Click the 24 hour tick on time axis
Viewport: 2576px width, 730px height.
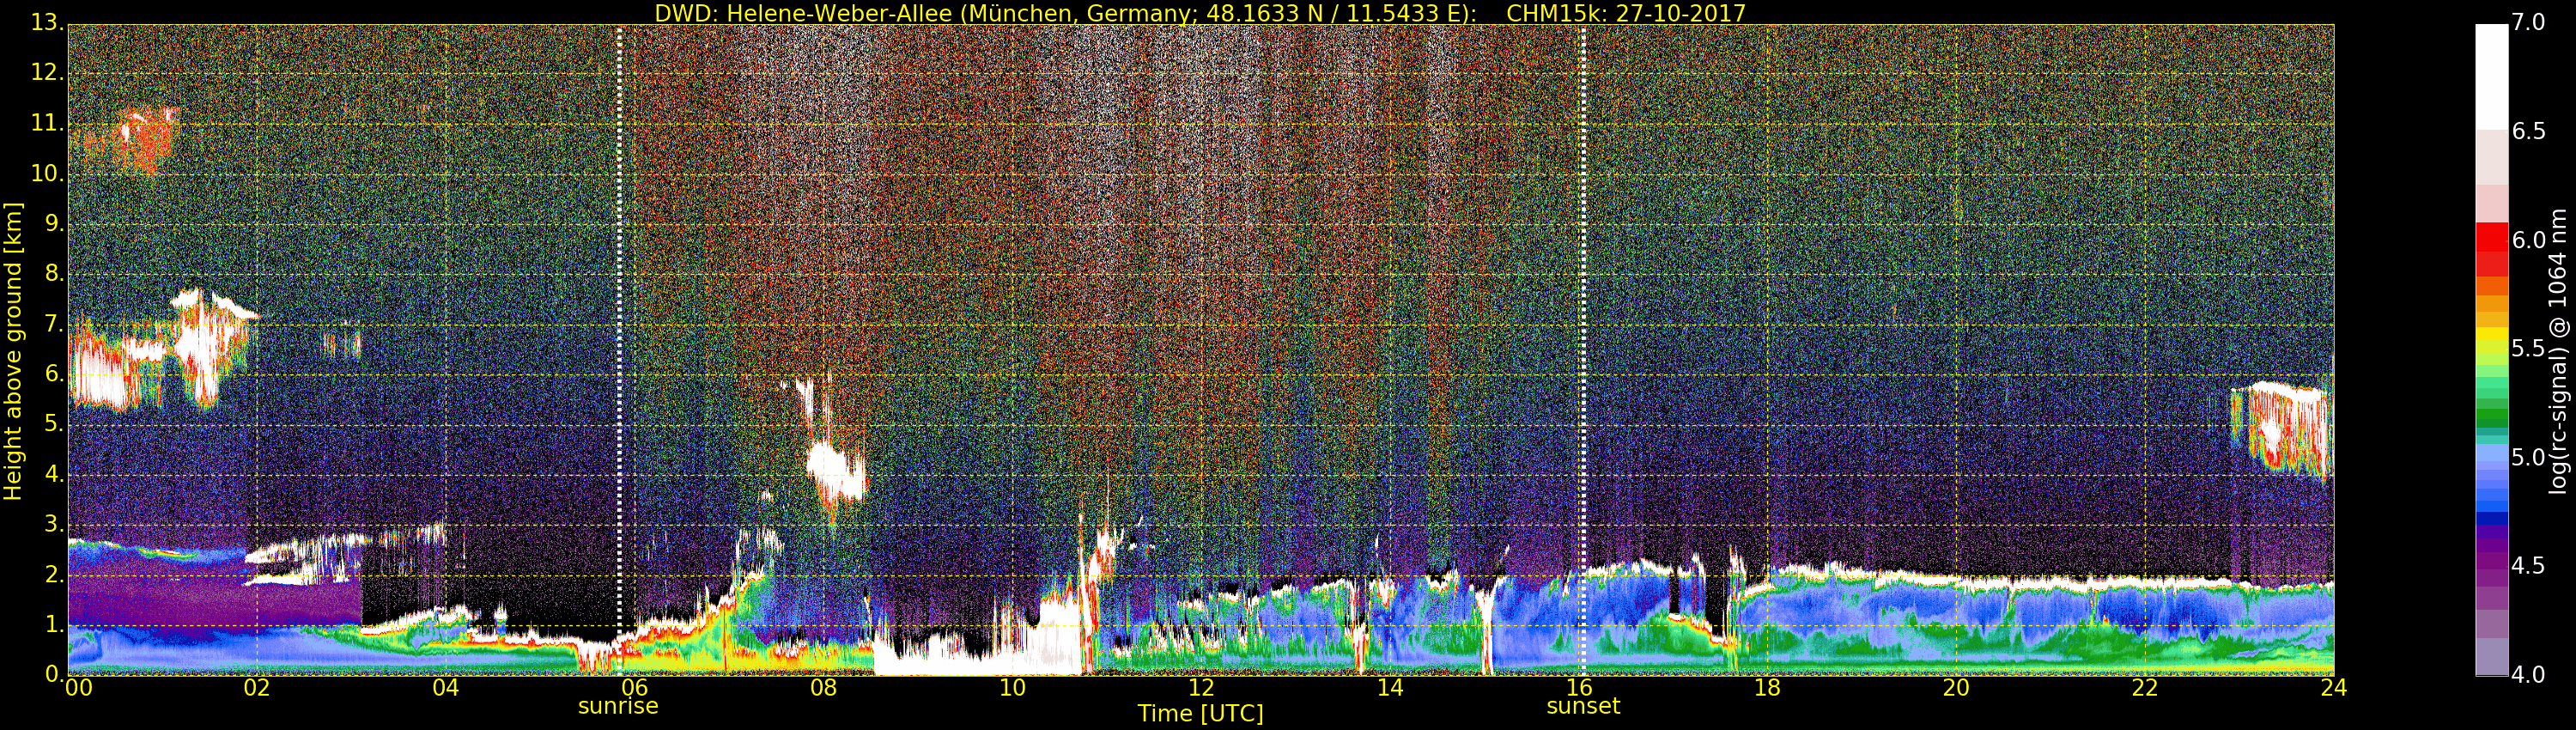tap(2333, 688)
